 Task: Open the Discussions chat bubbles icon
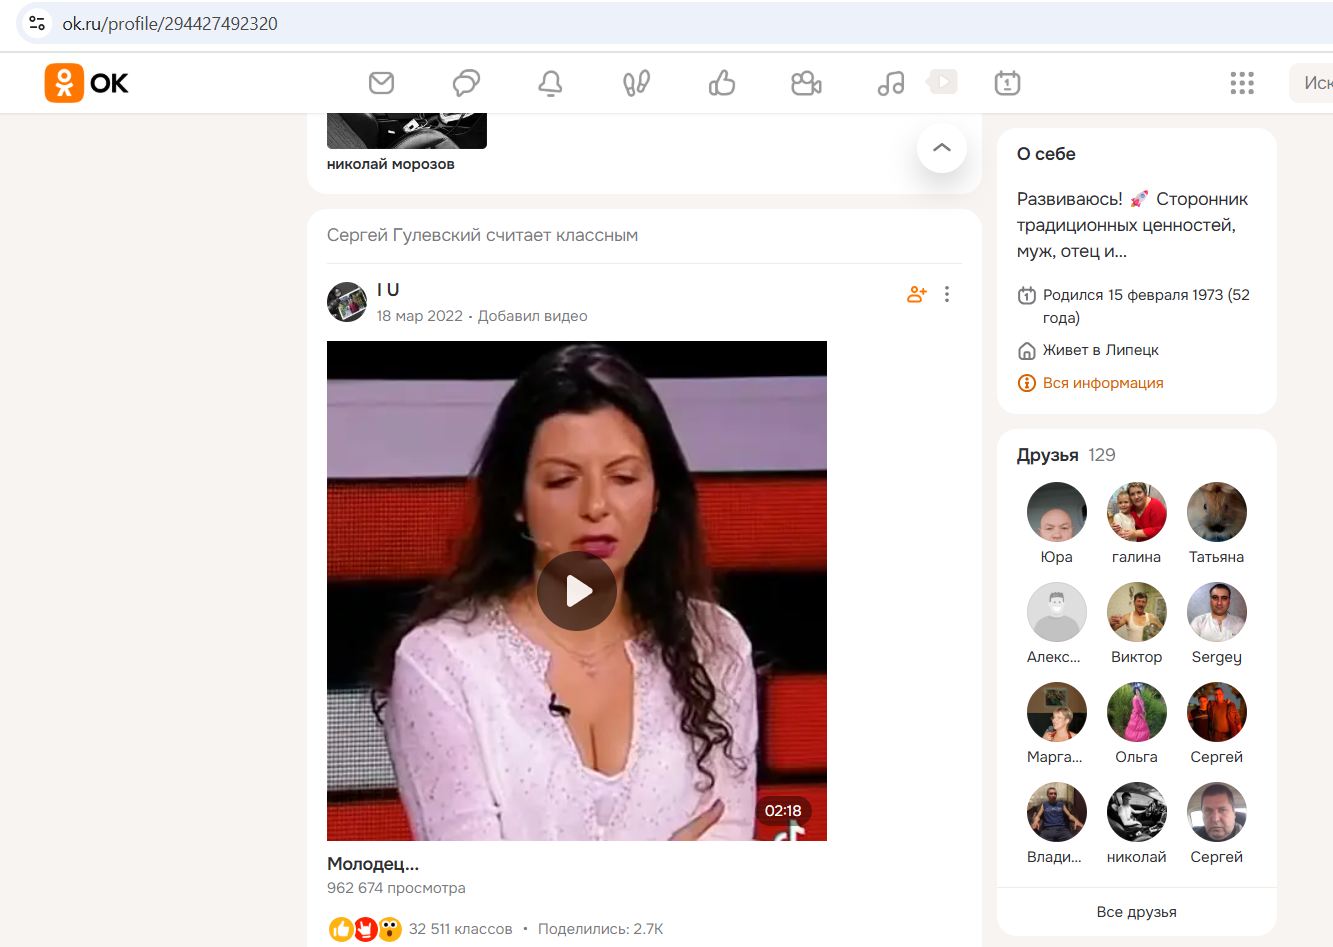click(466, 83)
